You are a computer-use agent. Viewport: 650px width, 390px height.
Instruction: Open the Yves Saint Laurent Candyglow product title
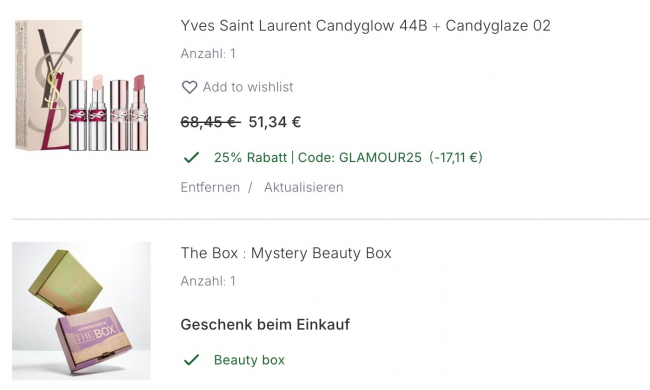[x=366, y=26]
